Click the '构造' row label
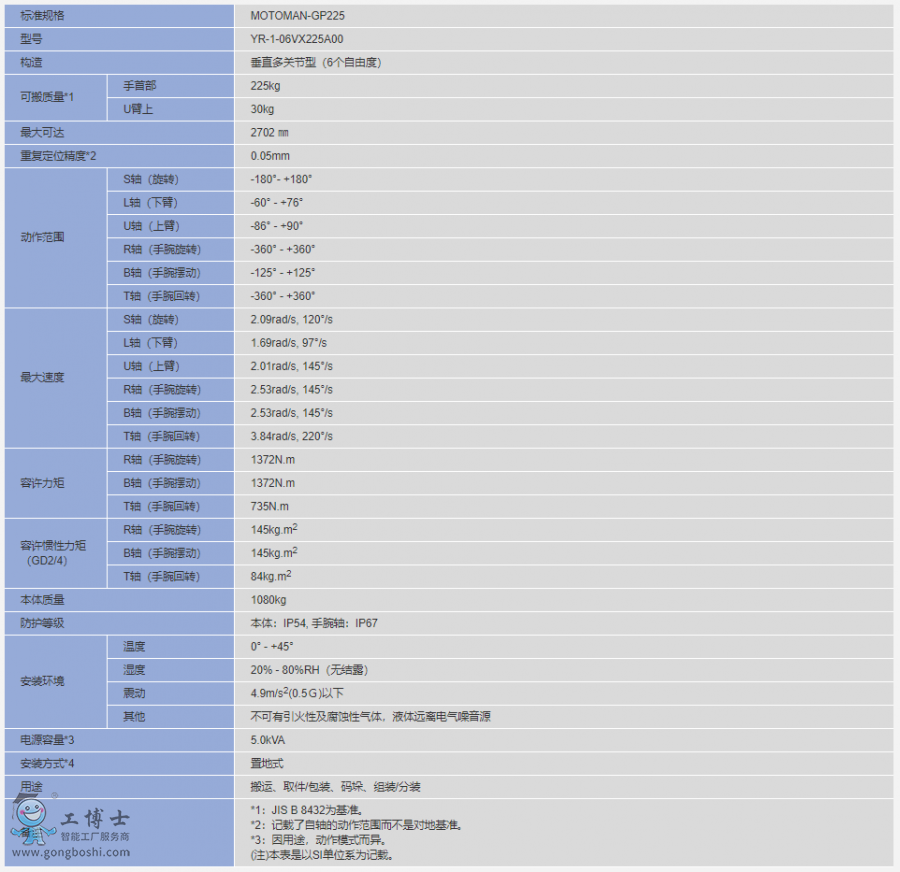 point(32,63)
